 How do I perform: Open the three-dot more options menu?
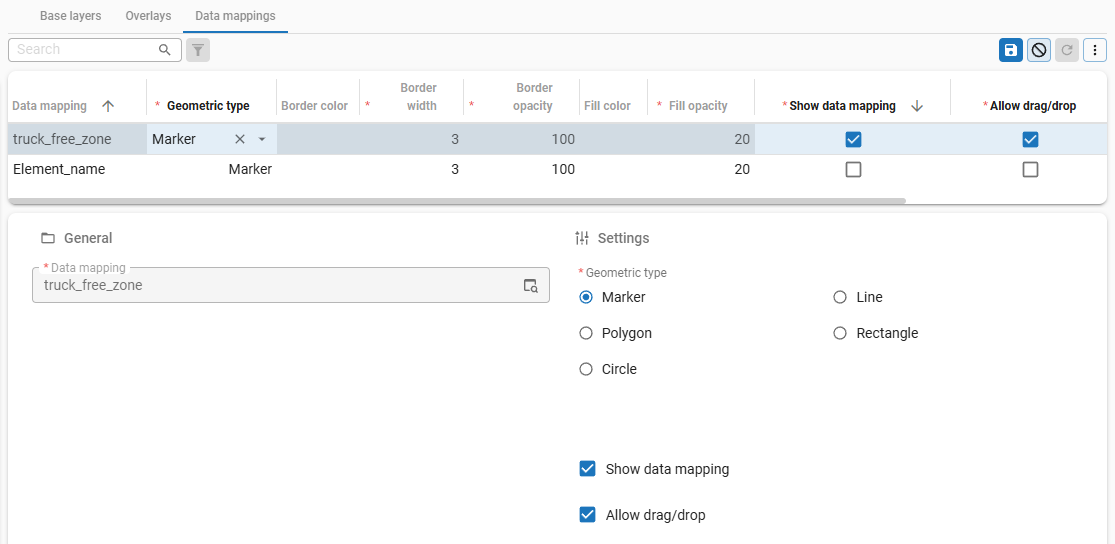[1095, 50]
